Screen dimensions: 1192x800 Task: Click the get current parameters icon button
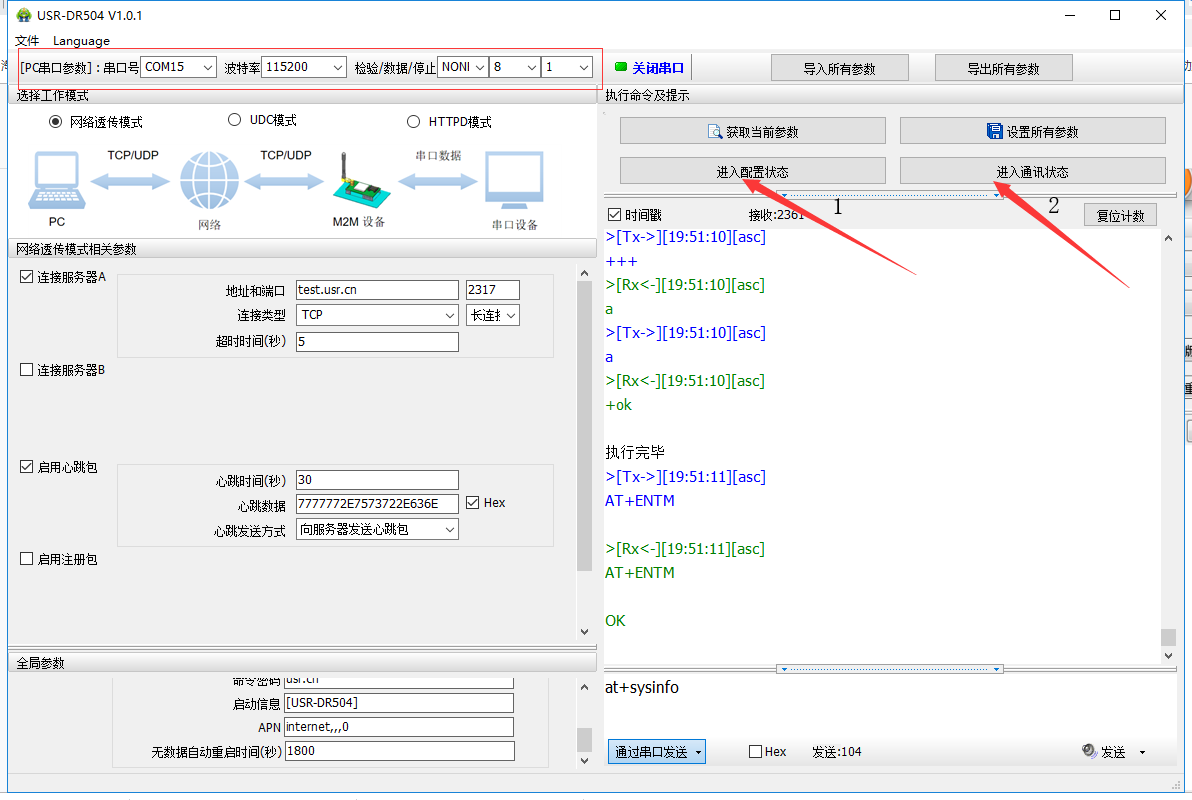click(x=714, y=132)
